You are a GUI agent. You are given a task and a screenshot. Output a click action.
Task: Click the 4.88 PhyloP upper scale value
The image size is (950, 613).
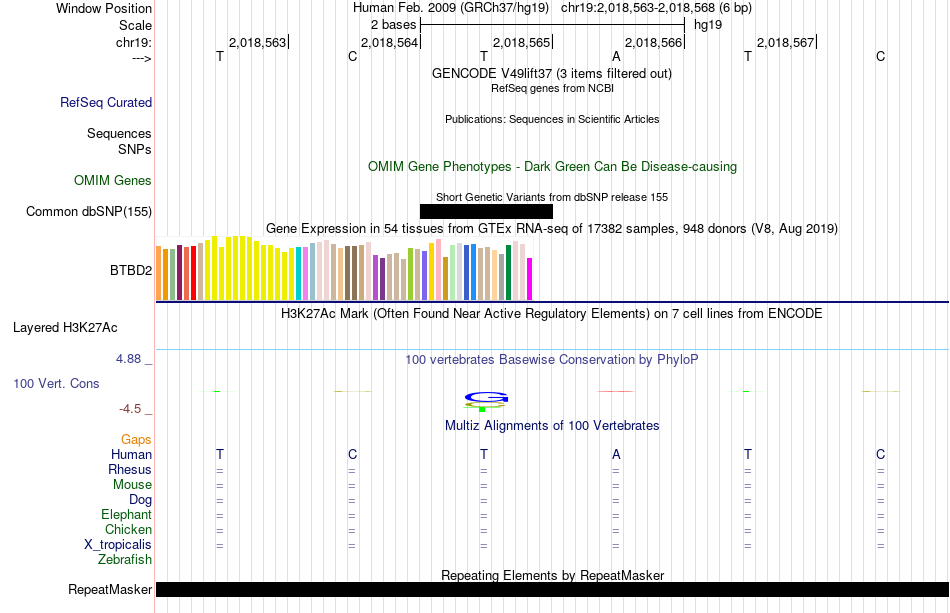coord(128,359)
